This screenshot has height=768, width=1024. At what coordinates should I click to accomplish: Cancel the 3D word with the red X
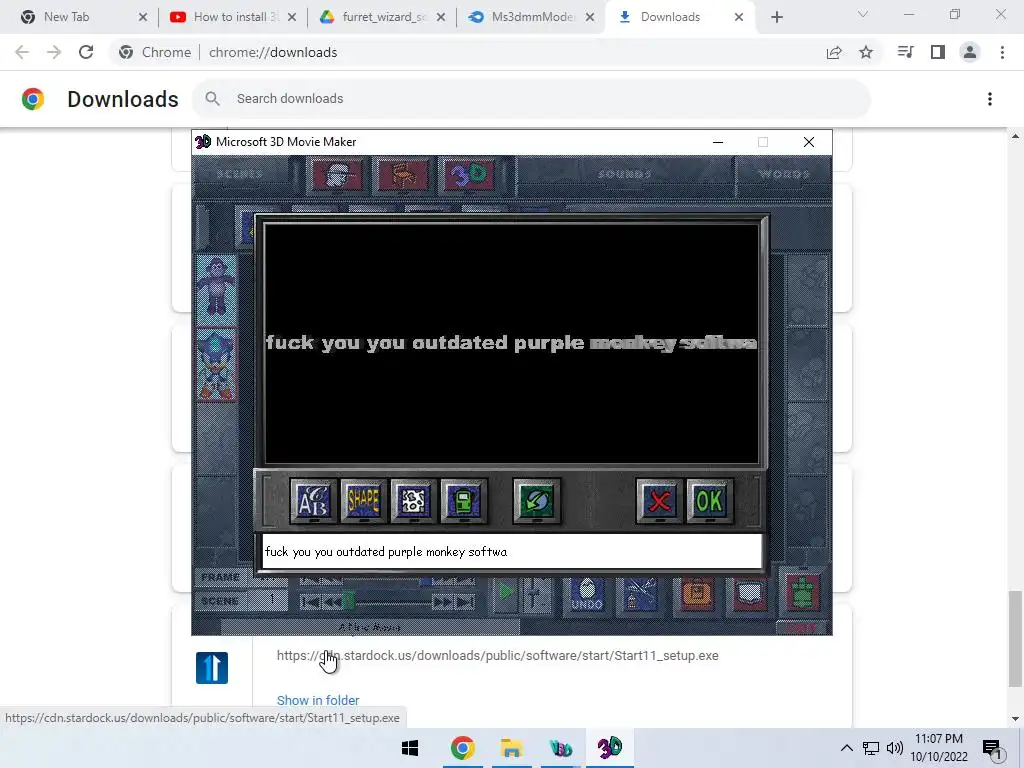click(x=660, y=501)
